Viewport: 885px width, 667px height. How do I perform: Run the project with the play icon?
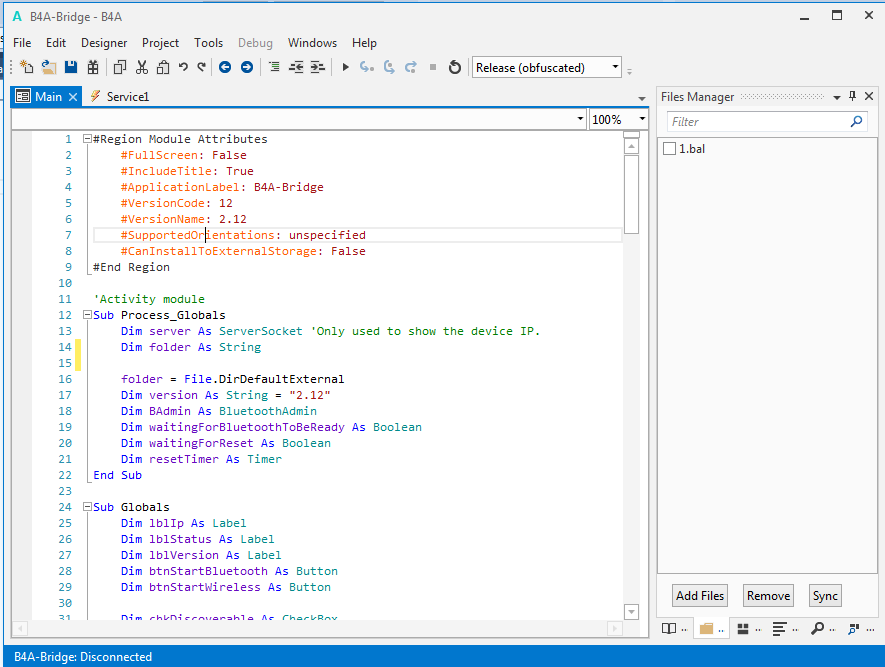(x=345, y=67)
